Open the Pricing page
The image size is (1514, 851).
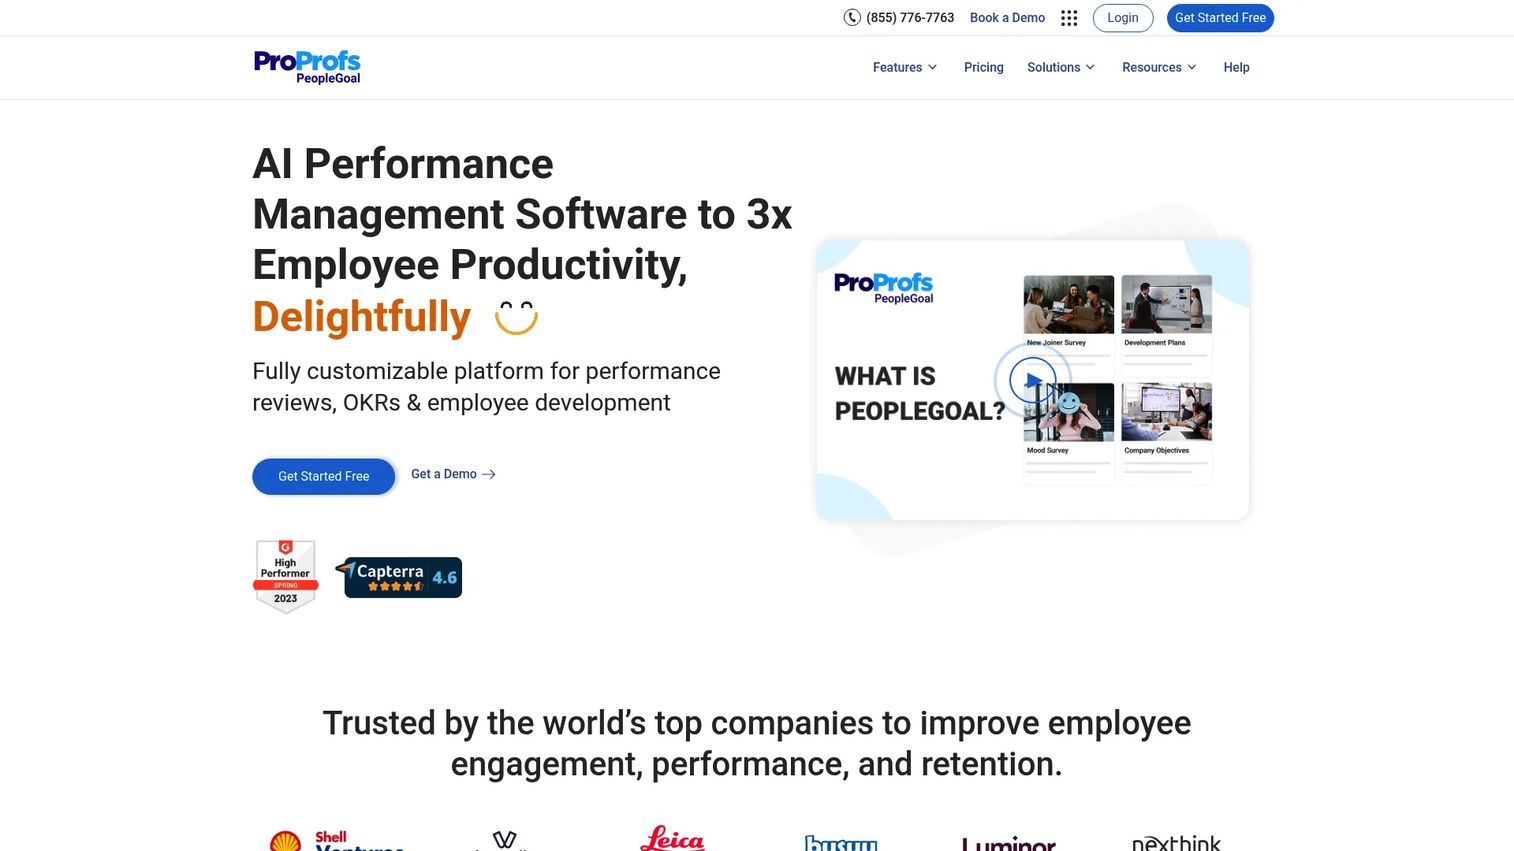tap(983, 67)
